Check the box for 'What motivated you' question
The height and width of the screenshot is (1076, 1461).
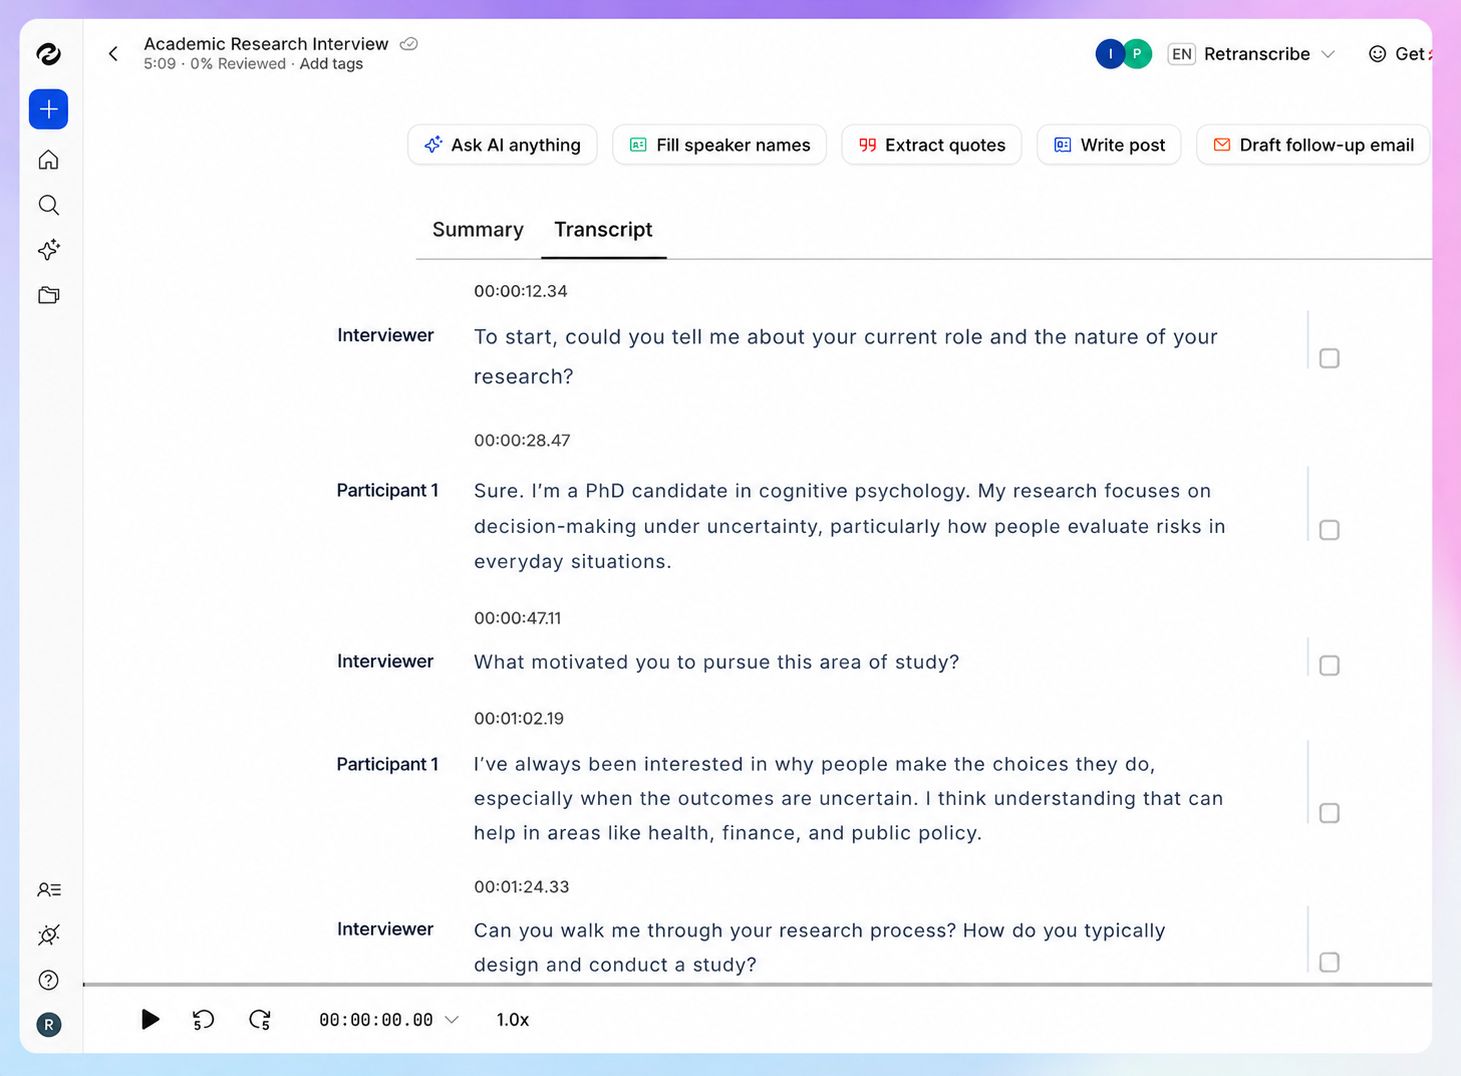[x=1329, y=666]
